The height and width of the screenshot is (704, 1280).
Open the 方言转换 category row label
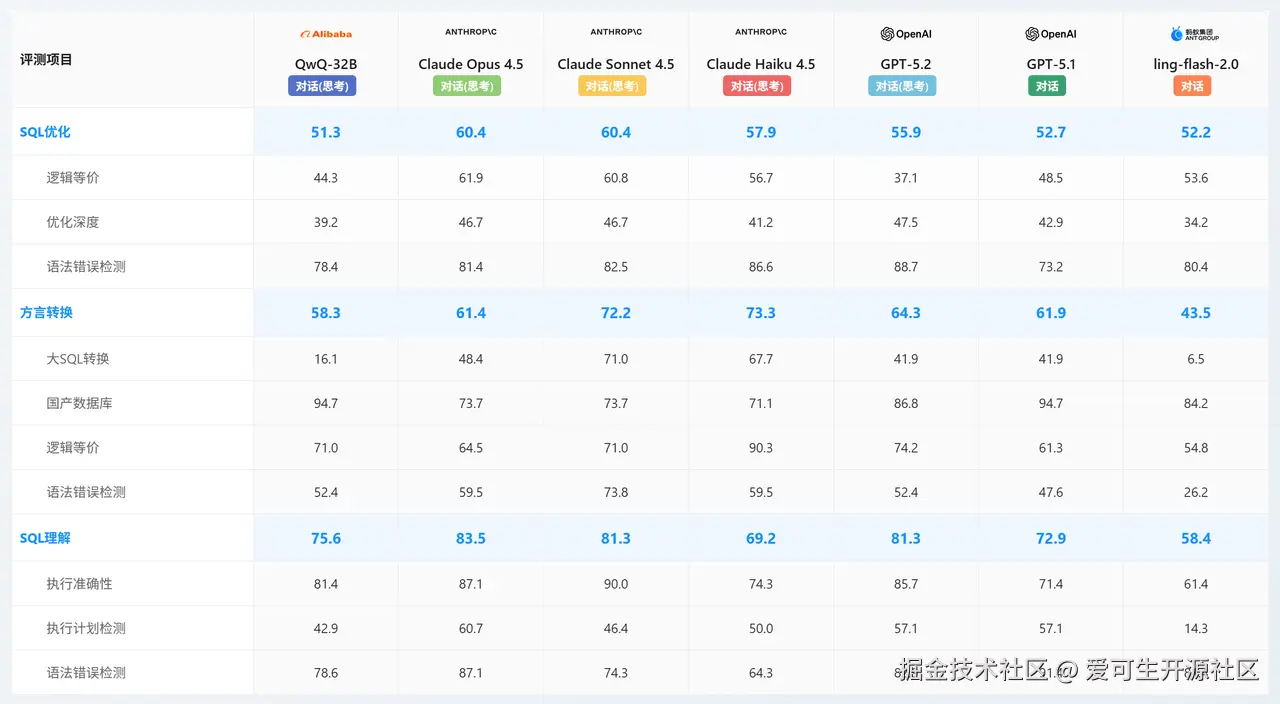click(x=46, y=313)
